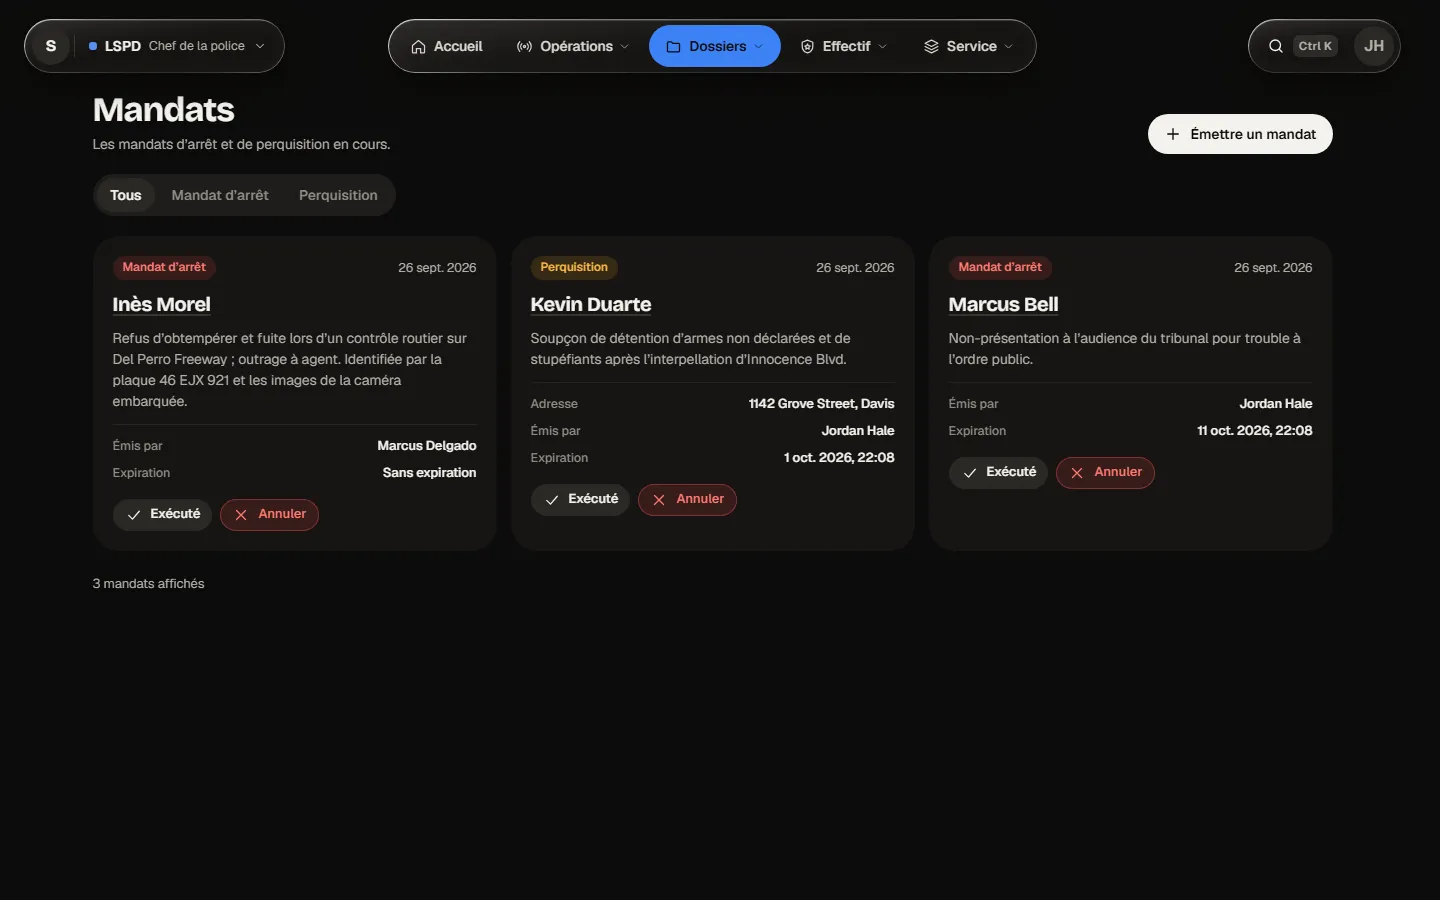
Task: Expand the Dossiers menu chevron
Action: [759, 47]
